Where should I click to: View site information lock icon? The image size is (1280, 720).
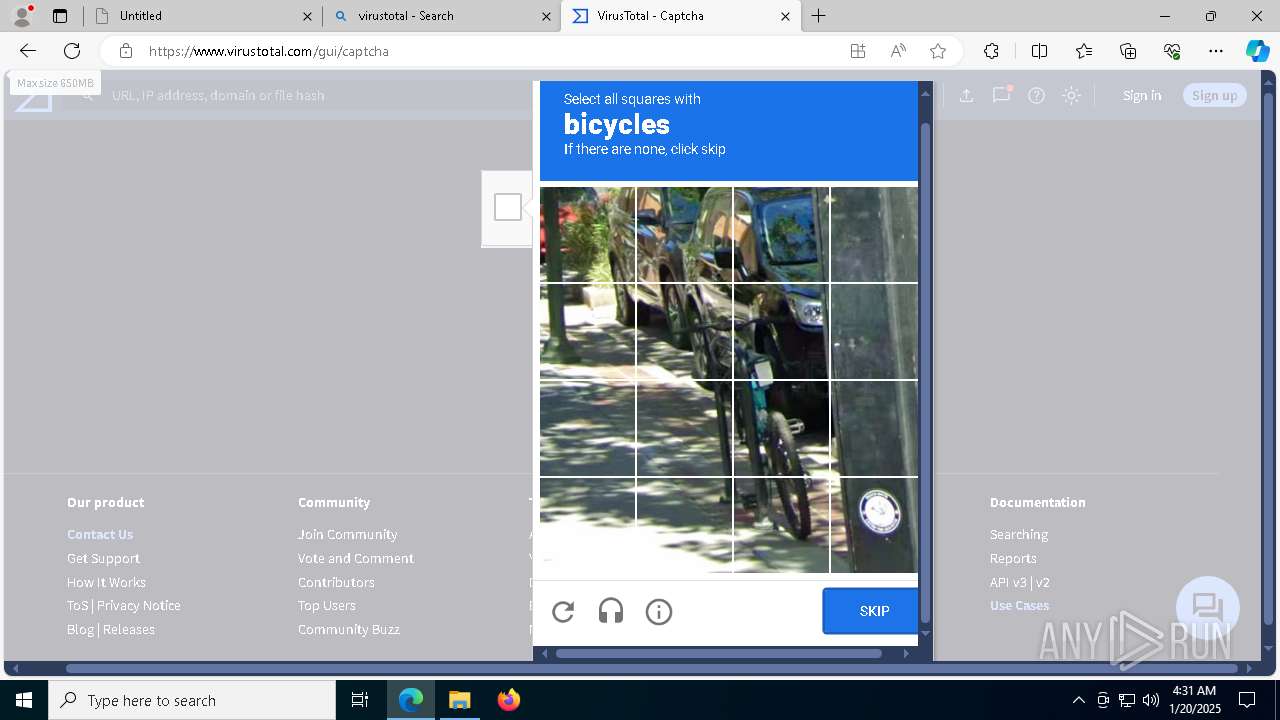pos(126,51)
